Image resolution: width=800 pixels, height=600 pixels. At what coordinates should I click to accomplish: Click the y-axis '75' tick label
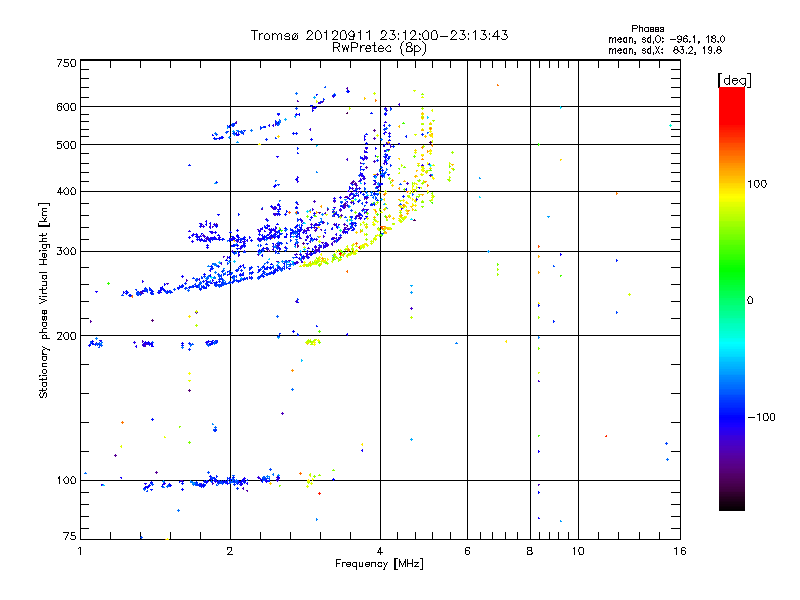(70, 536)
